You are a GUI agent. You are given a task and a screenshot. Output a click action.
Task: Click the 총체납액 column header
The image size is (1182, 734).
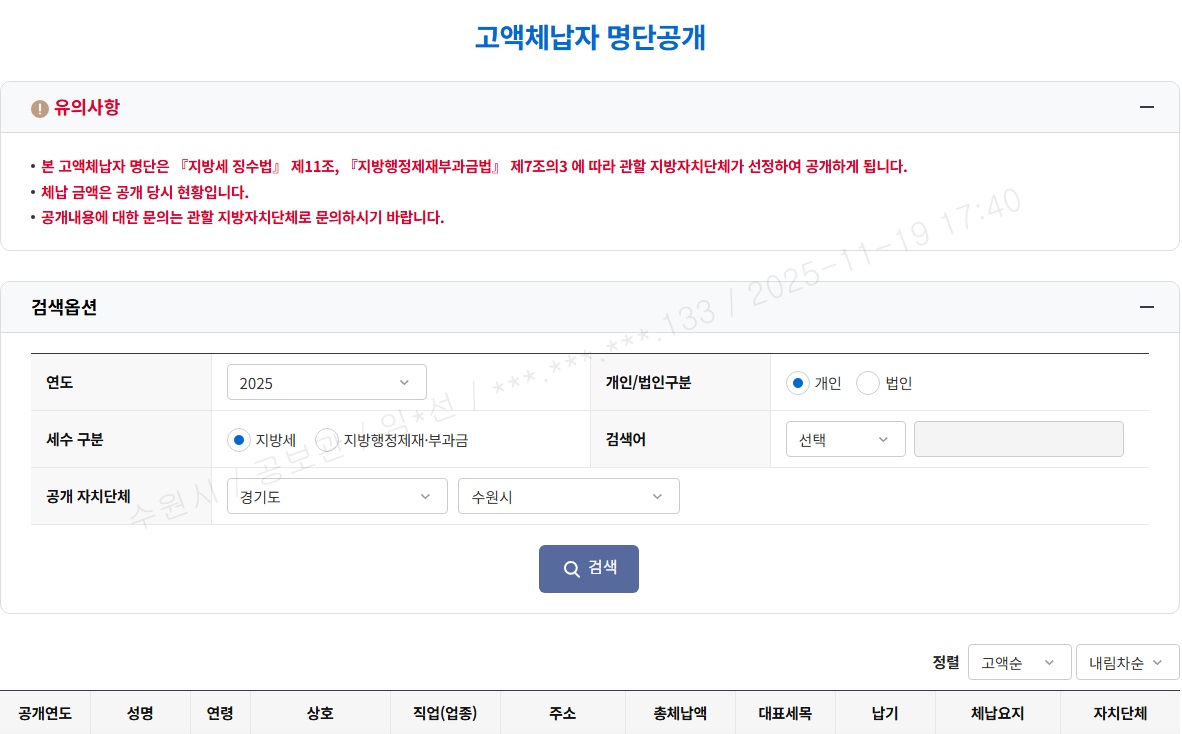(680, 714)
